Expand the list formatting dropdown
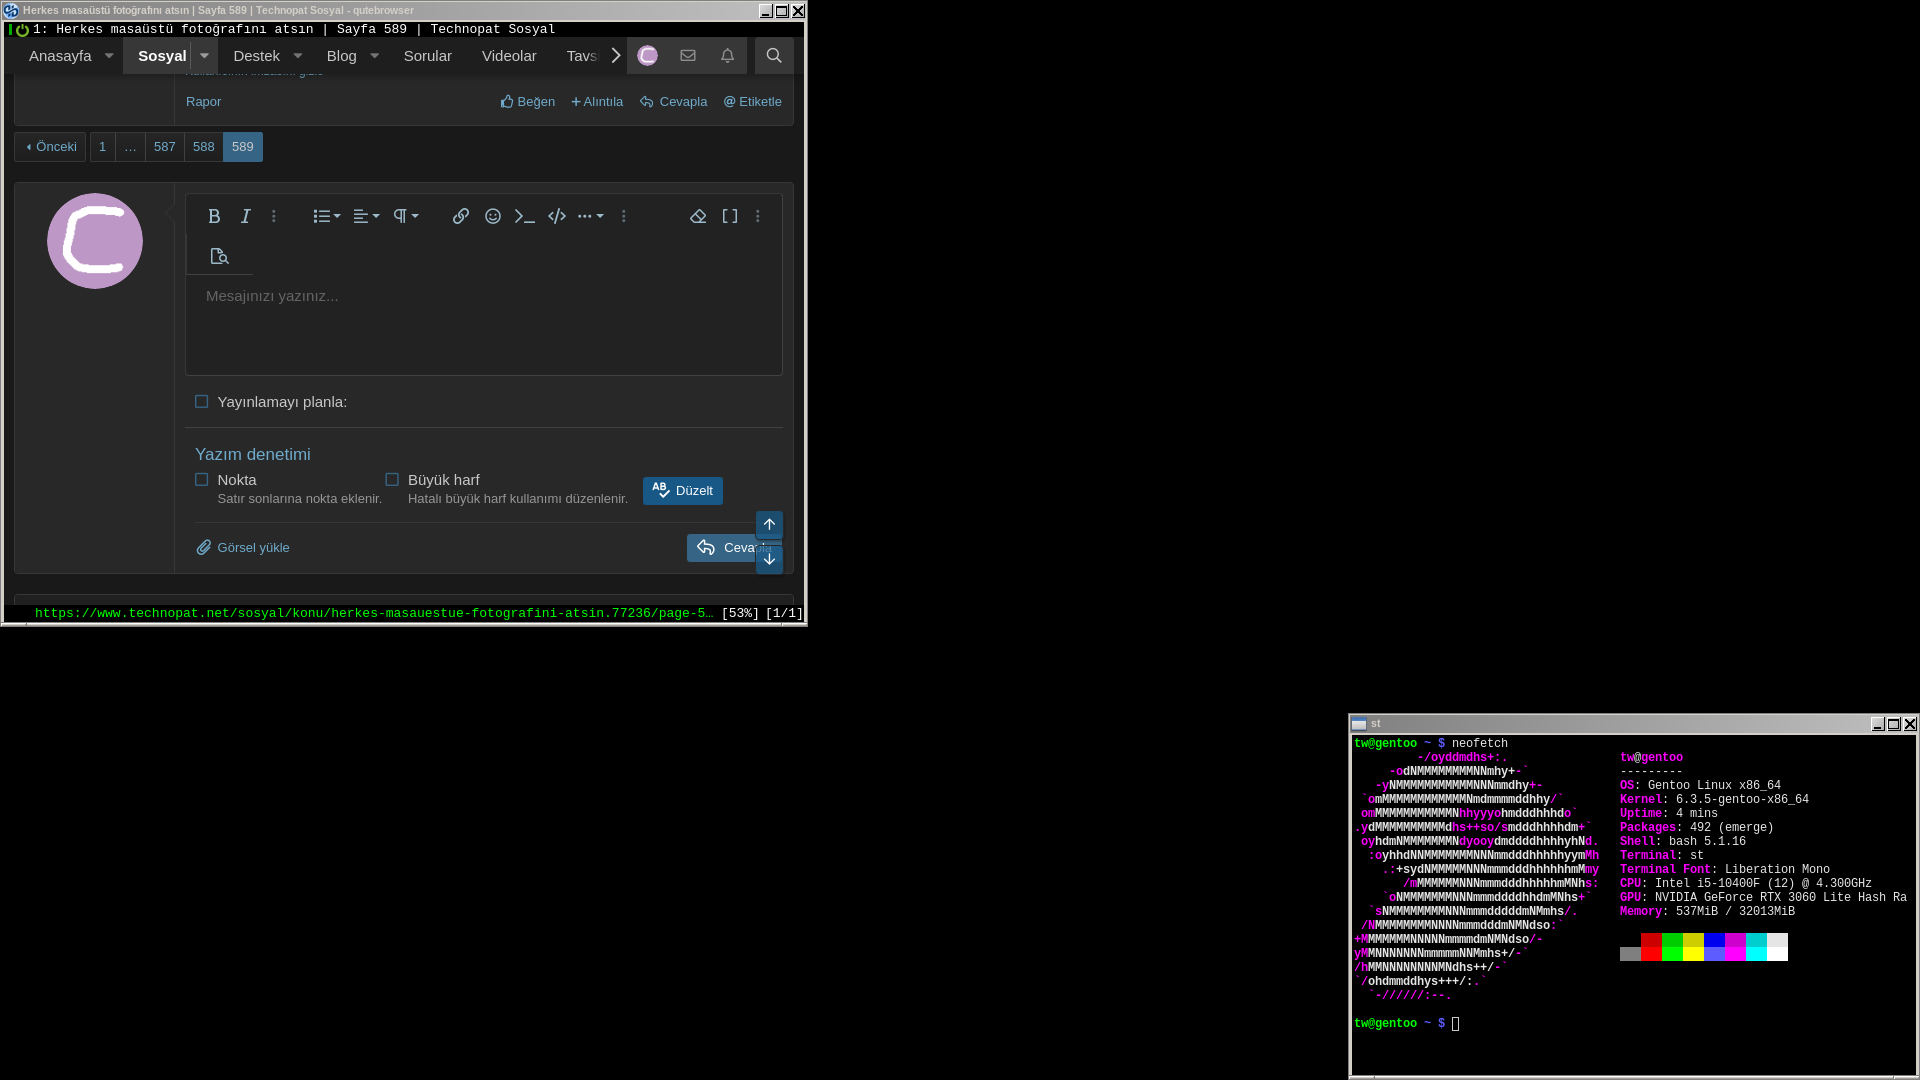The image size is (1920, 1080). pos(327,216)
